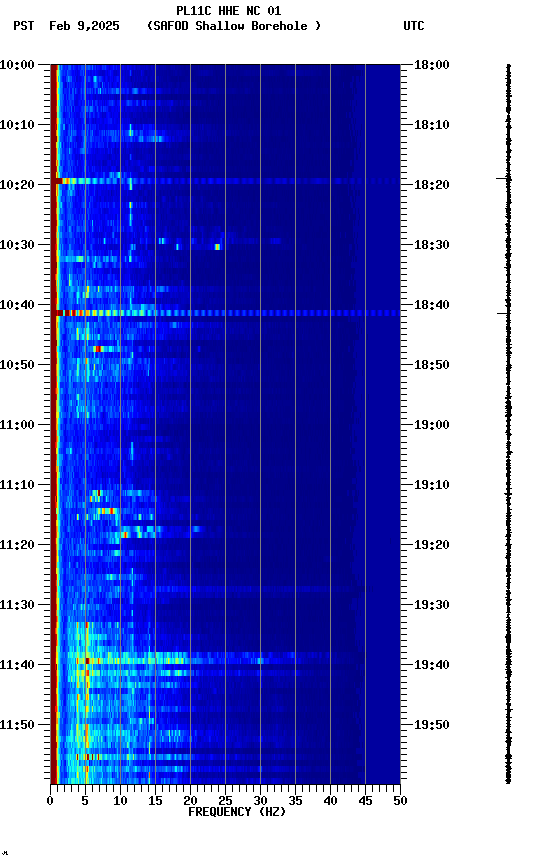552x864 pixels.
Task: Click the 50 Hz frequency tick label
Action: (401, 801)
